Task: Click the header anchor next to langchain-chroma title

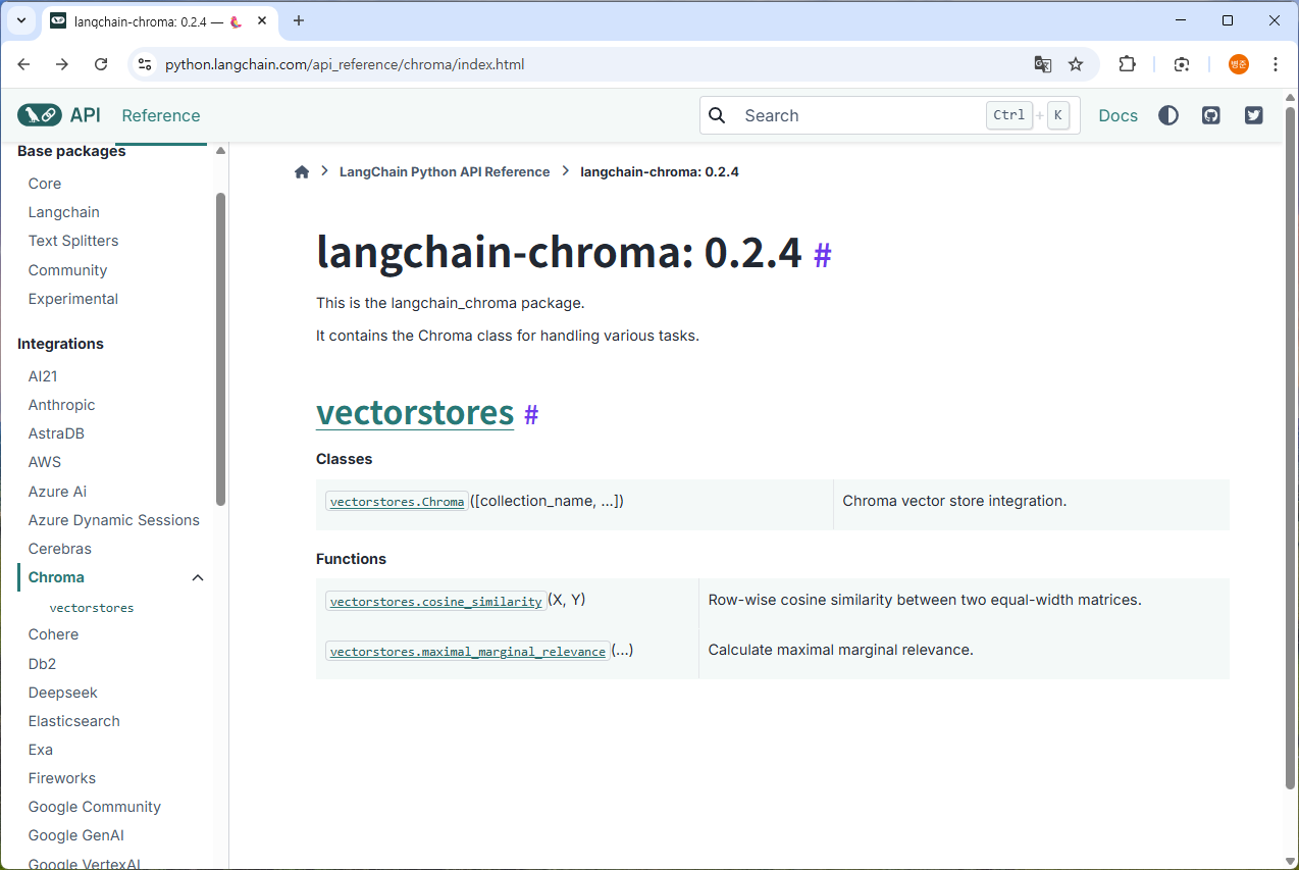Action: click(822, 255)
